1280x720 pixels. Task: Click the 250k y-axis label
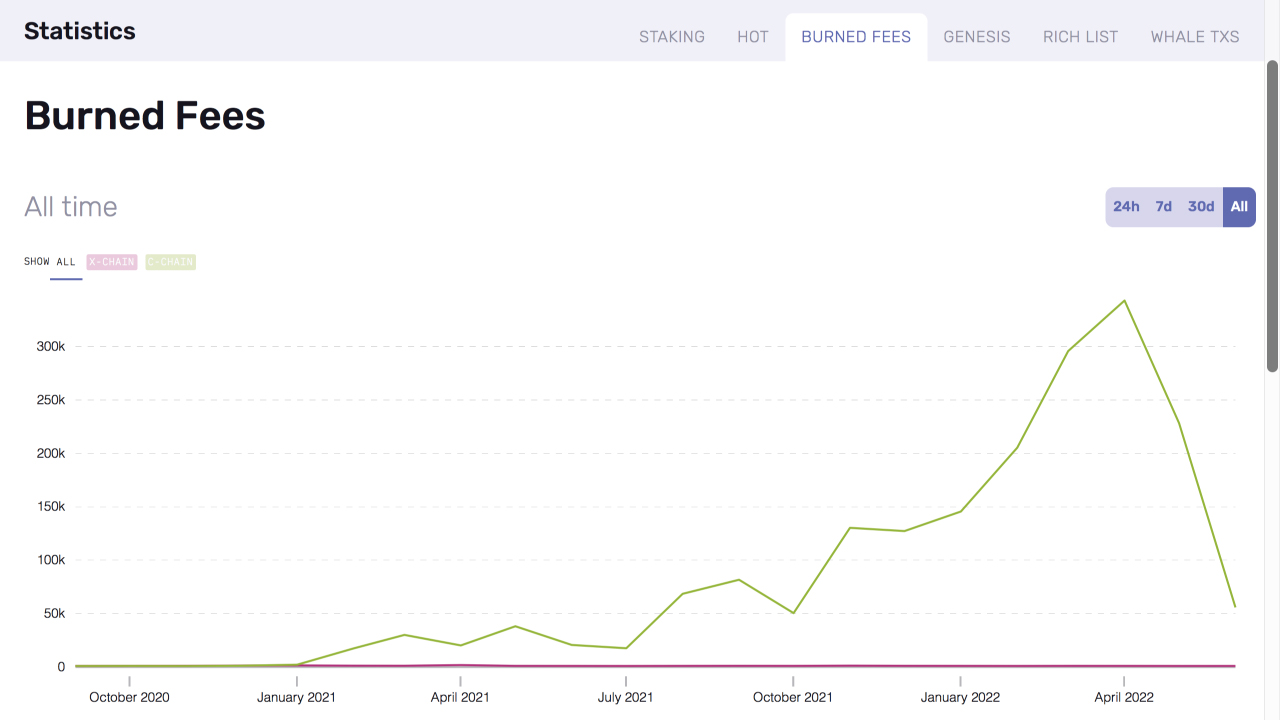[49, 400]
